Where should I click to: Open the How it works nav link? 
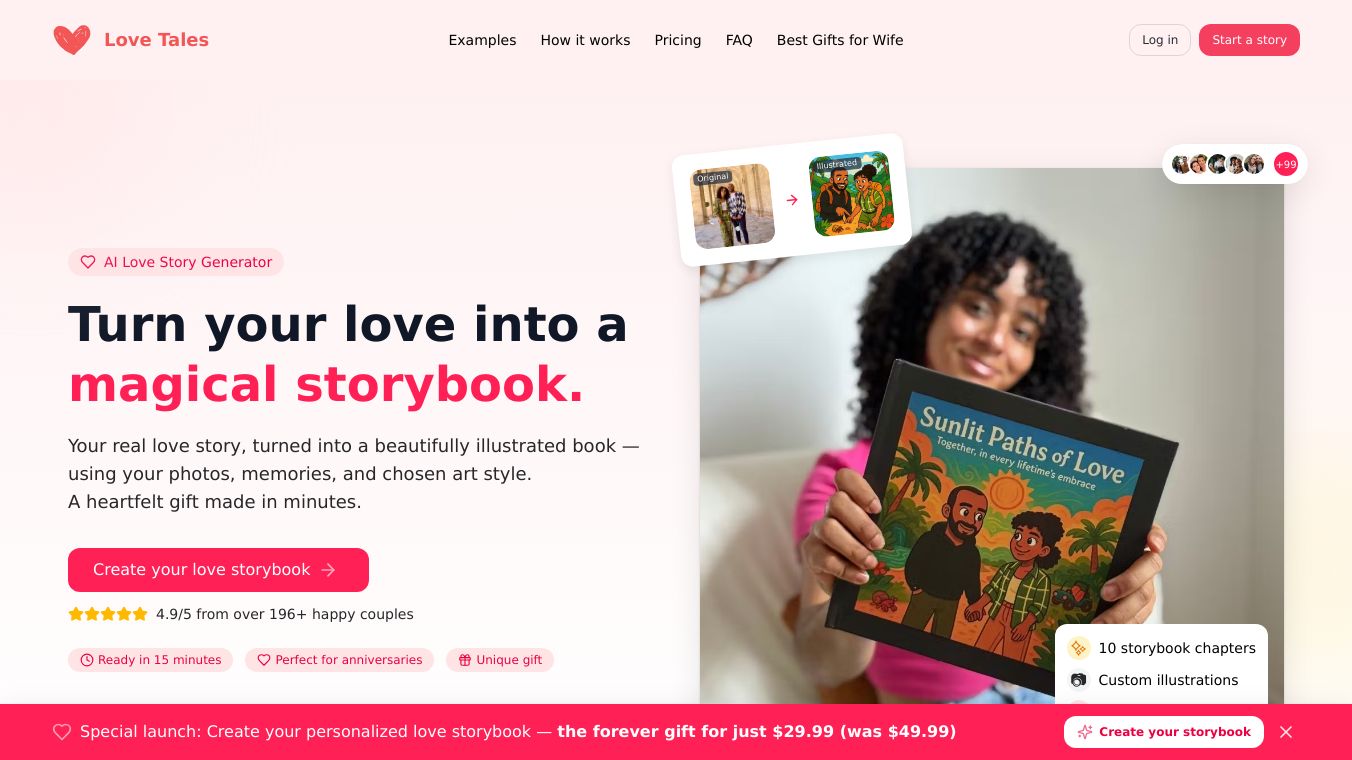point(585,40)
